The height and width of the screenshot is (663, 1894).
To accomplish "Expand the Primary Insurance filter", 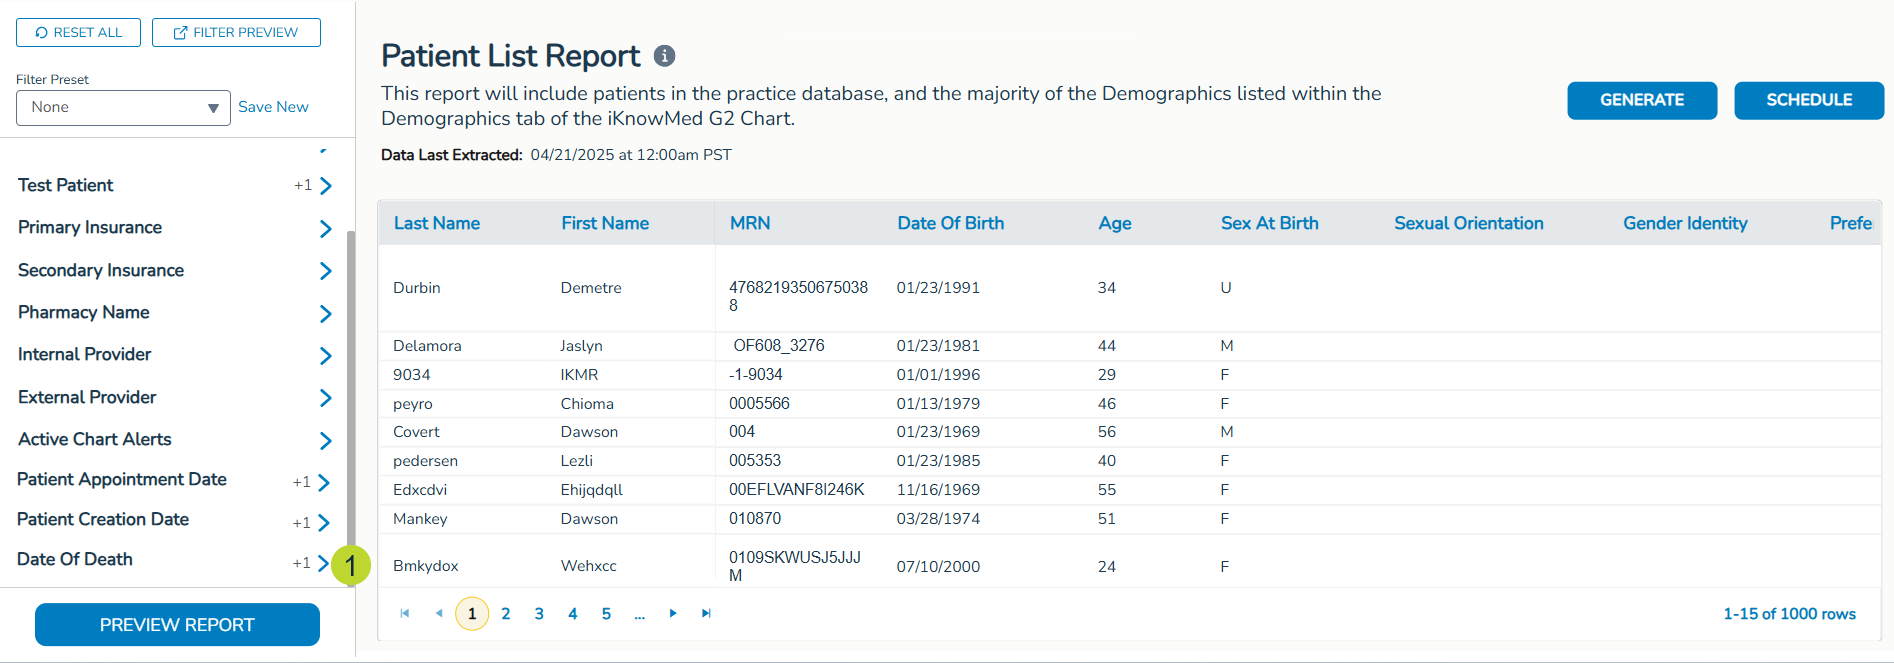I will 325,228.
